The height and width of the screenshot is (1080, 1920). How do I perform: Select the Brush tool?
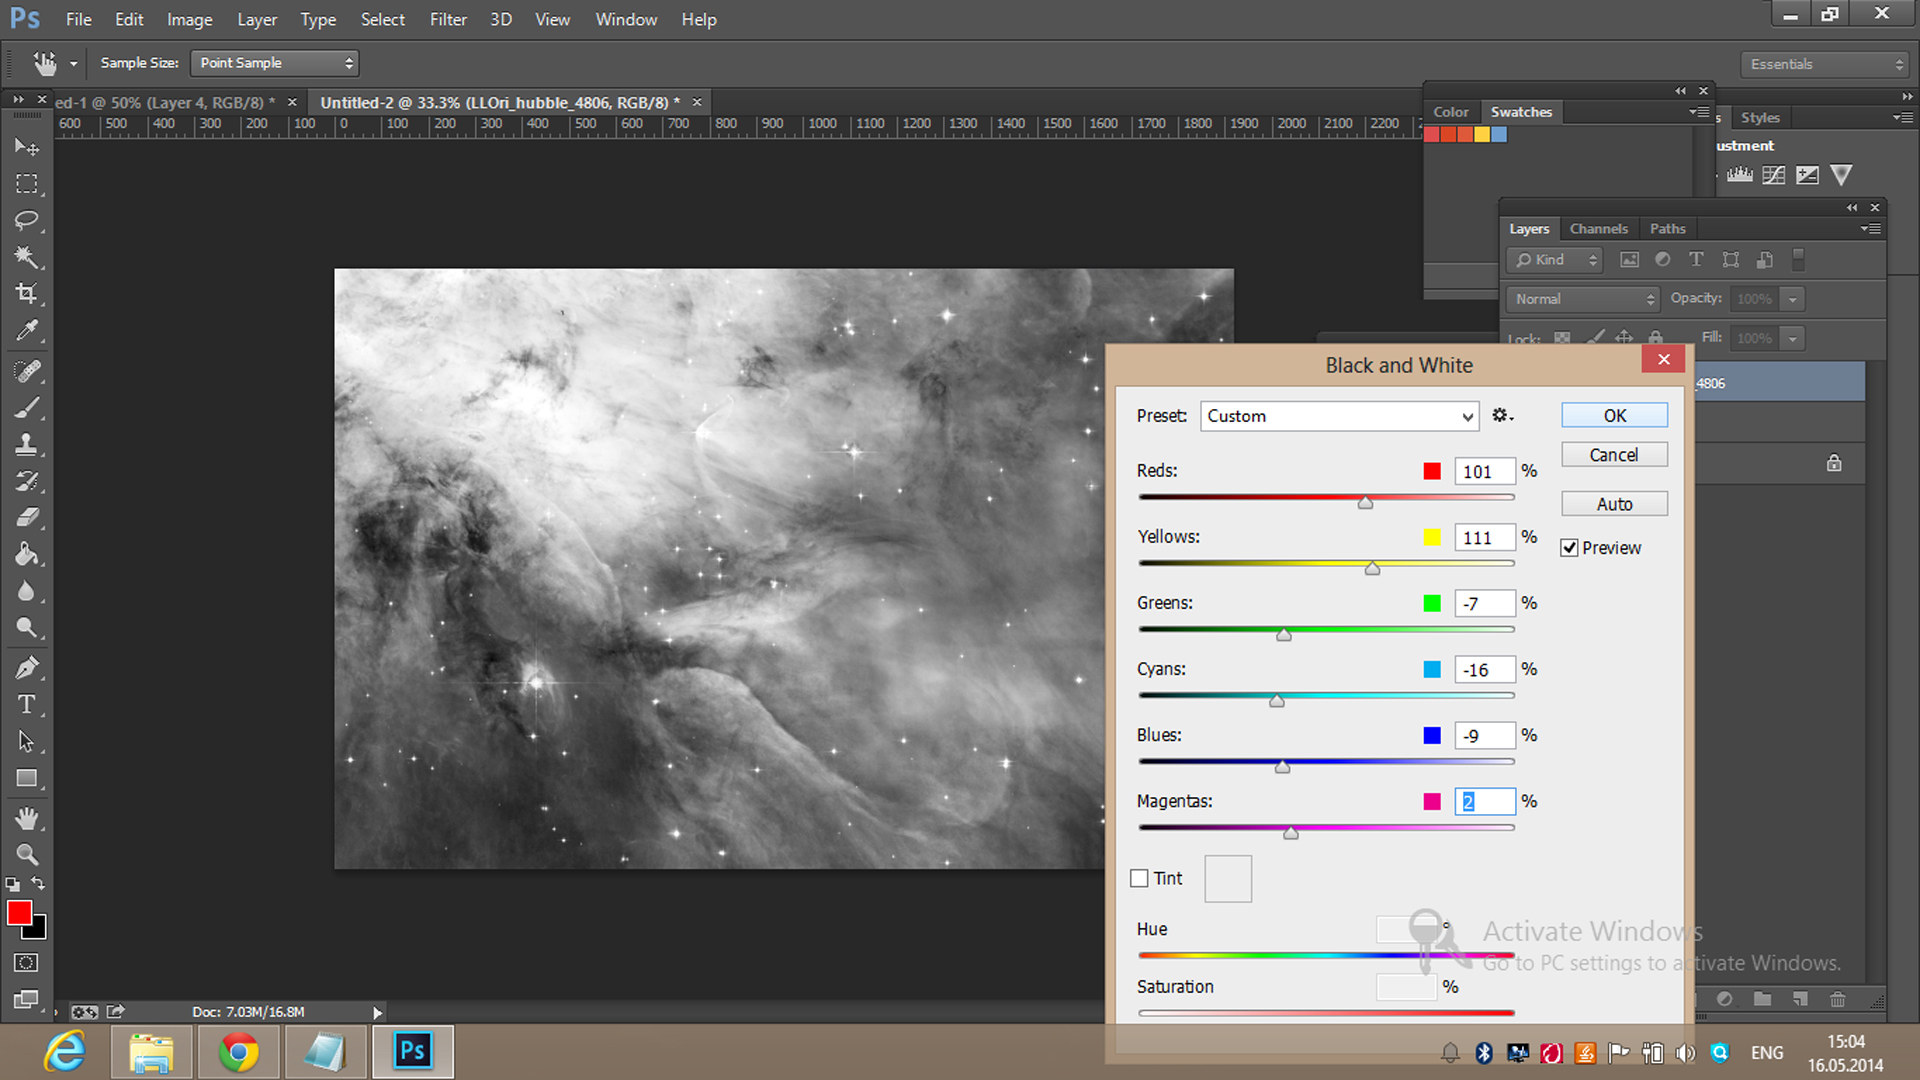27,408
